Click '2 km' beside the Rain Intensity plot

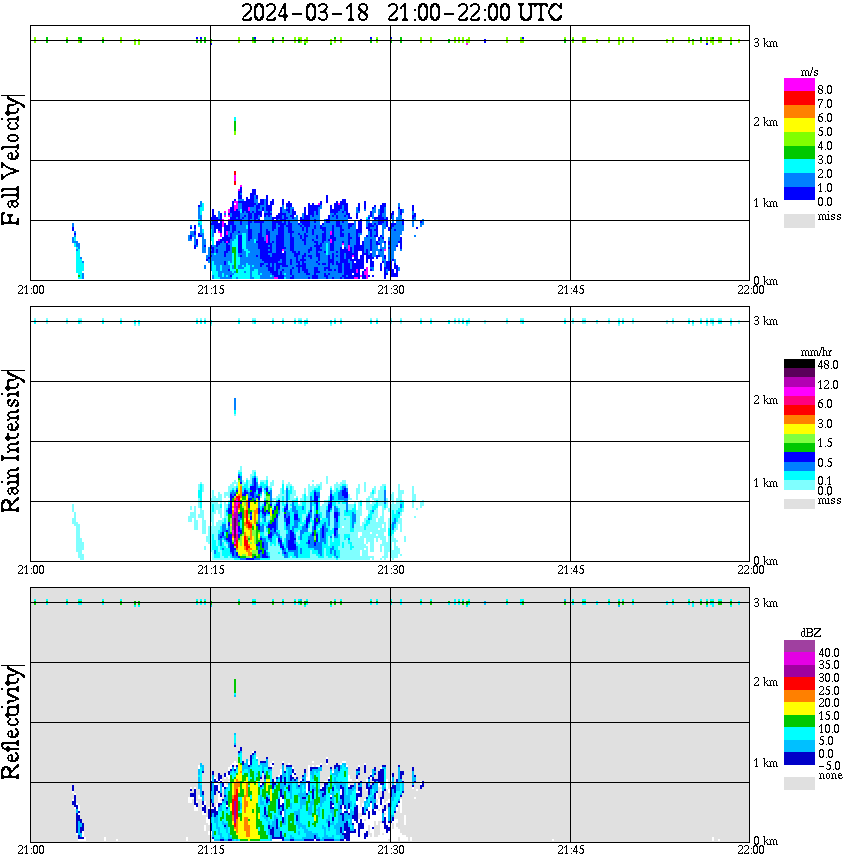point(765,400)
